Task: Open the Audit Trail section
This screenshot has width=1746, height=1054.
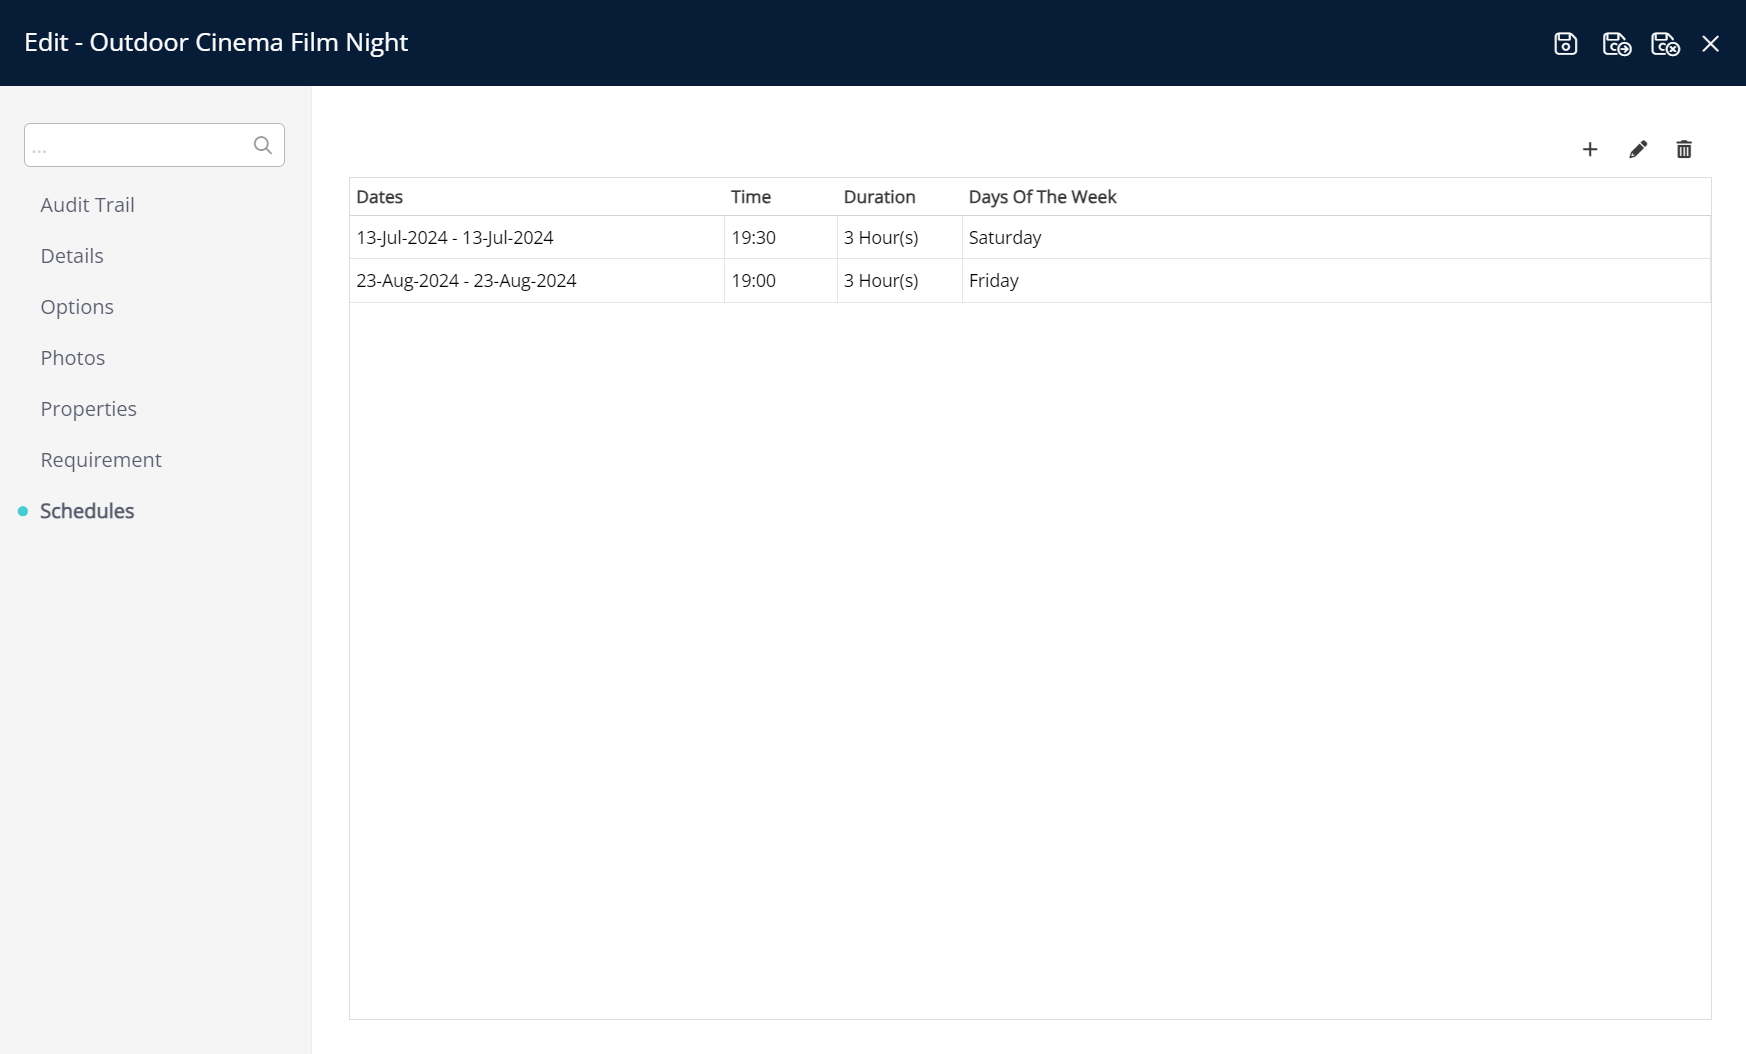Action: (x=87, y=205)
